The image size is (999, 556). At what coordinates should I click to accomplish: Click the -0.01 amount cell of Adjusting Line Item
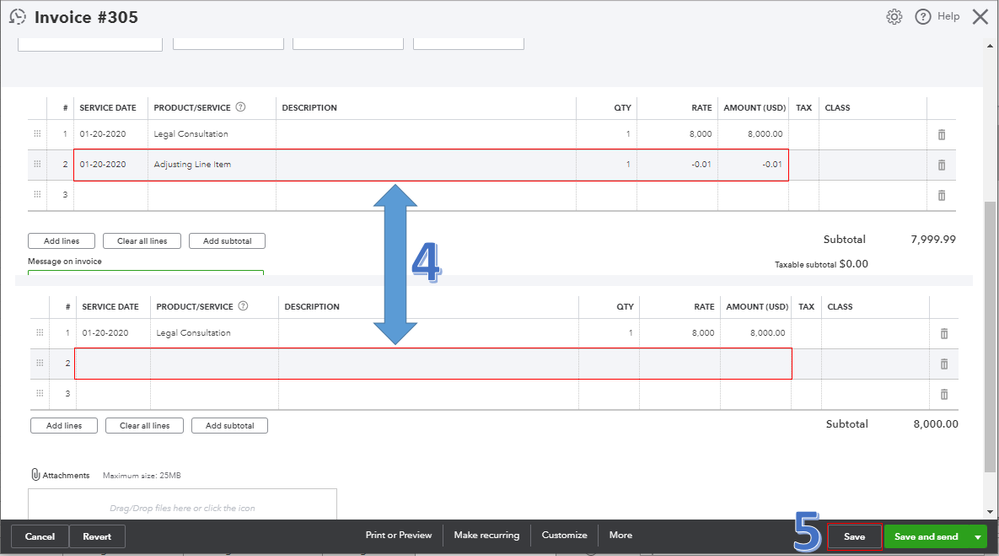[x=752, y=164]
